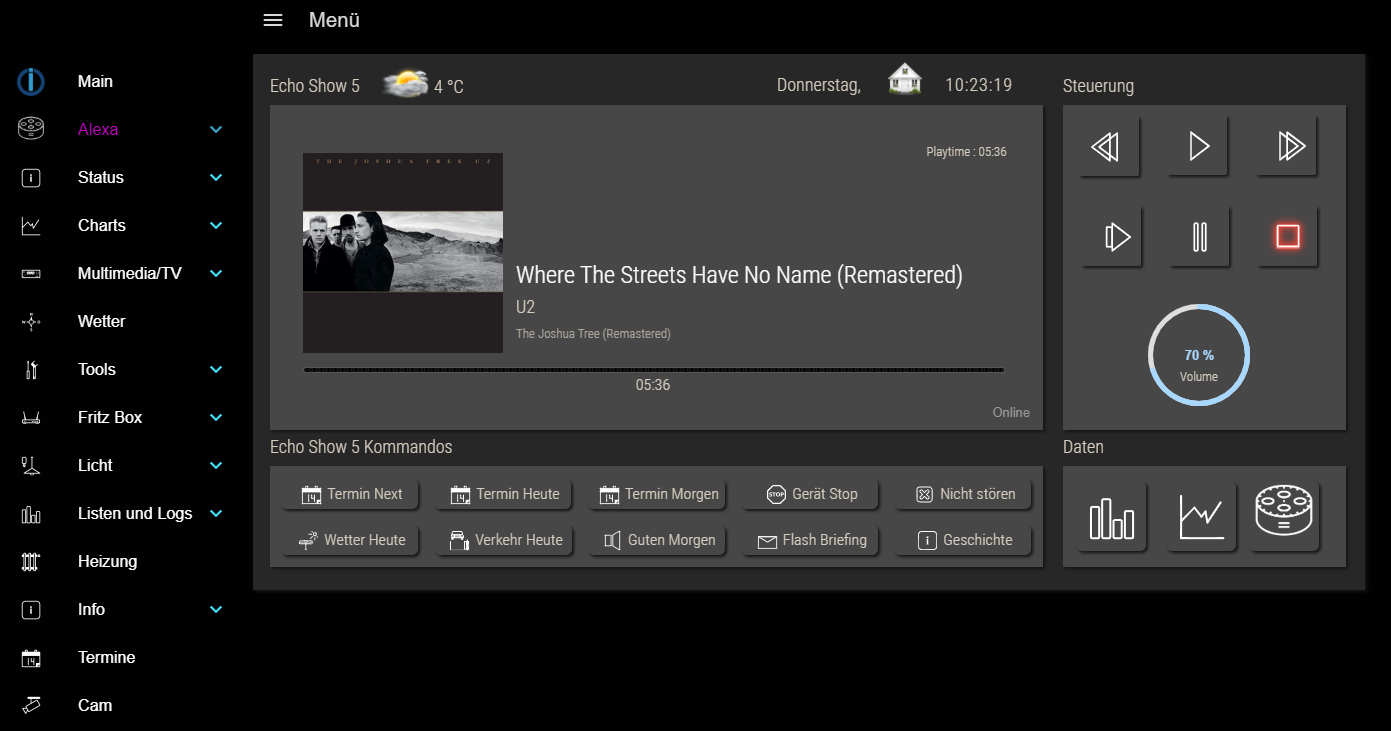Screen dimensions: 1391x731
Task: Skip back with the rewind button
Action: click(1109, 147)
